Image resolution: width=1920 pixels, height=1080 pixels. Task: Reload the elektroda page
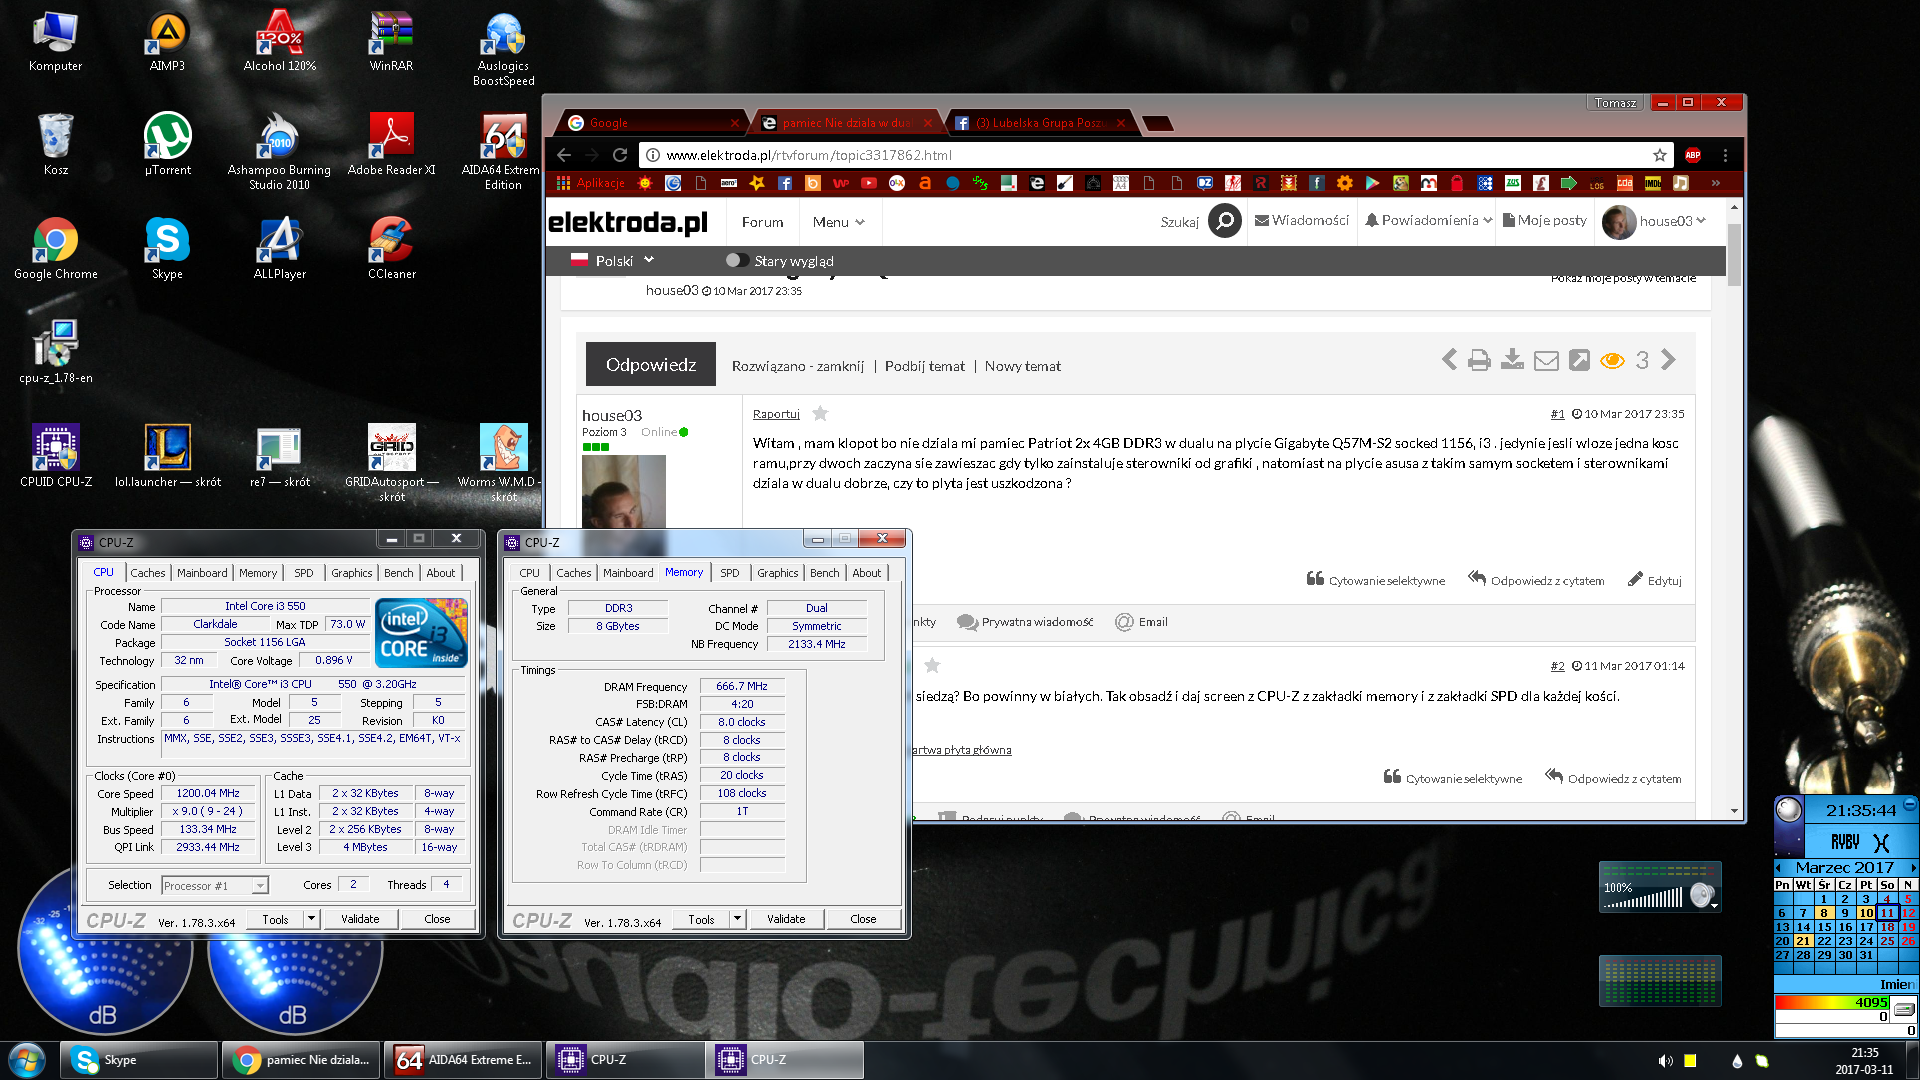(620, 155)
